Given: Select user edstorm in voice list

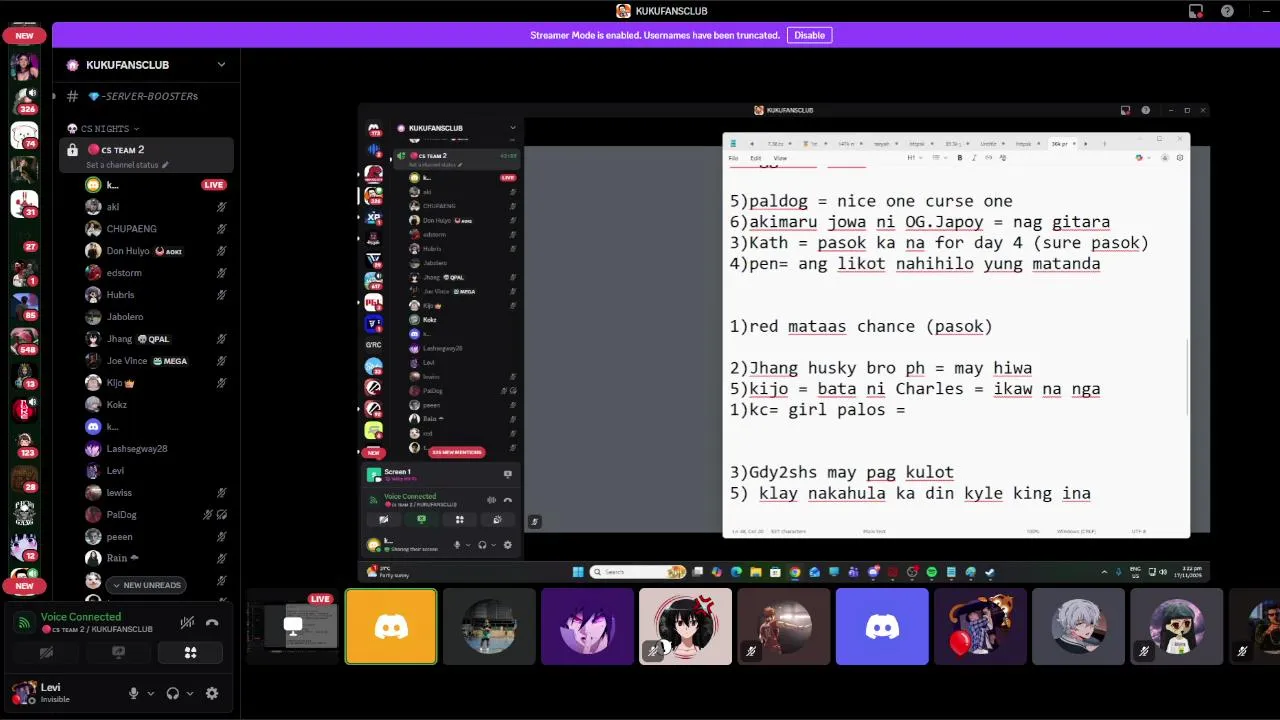Looking at the screenshot, I should (x=156, y=273).
